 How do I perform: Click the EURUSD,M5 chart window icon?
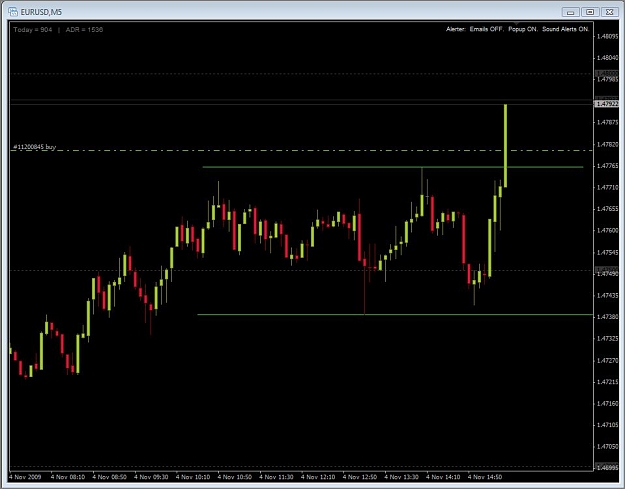tap(13, 12)
